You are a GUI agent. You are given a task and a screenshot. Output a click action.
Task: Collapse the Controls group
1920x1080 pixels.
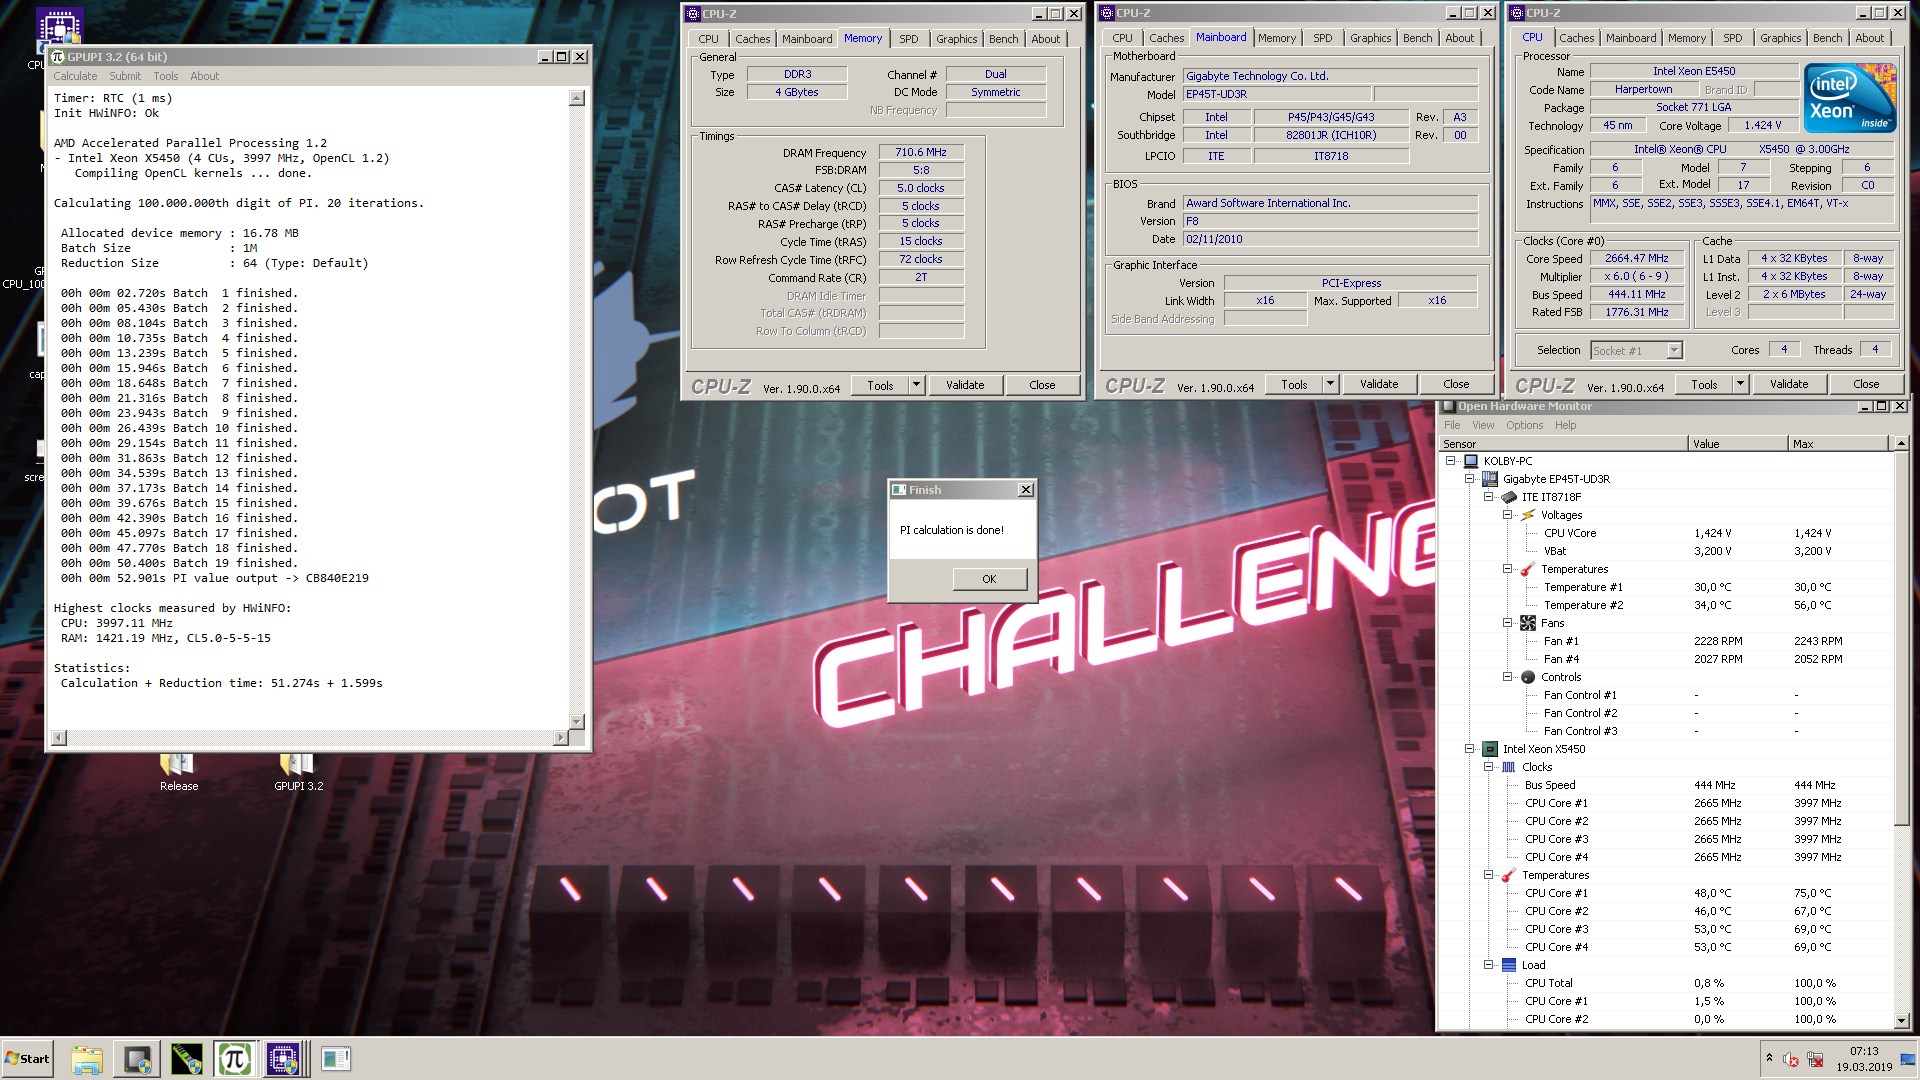(1507, 677)
